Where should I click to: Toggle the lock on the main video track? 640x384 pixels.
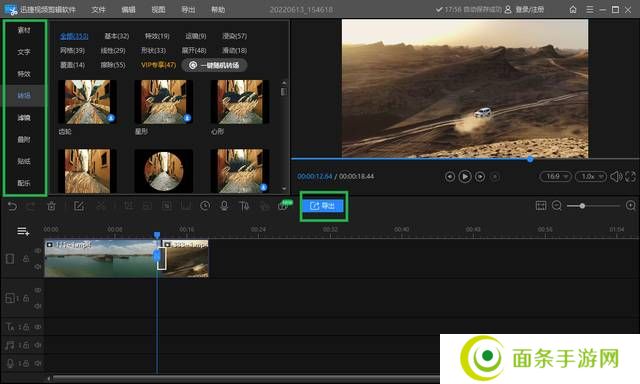tap(26, 259)
